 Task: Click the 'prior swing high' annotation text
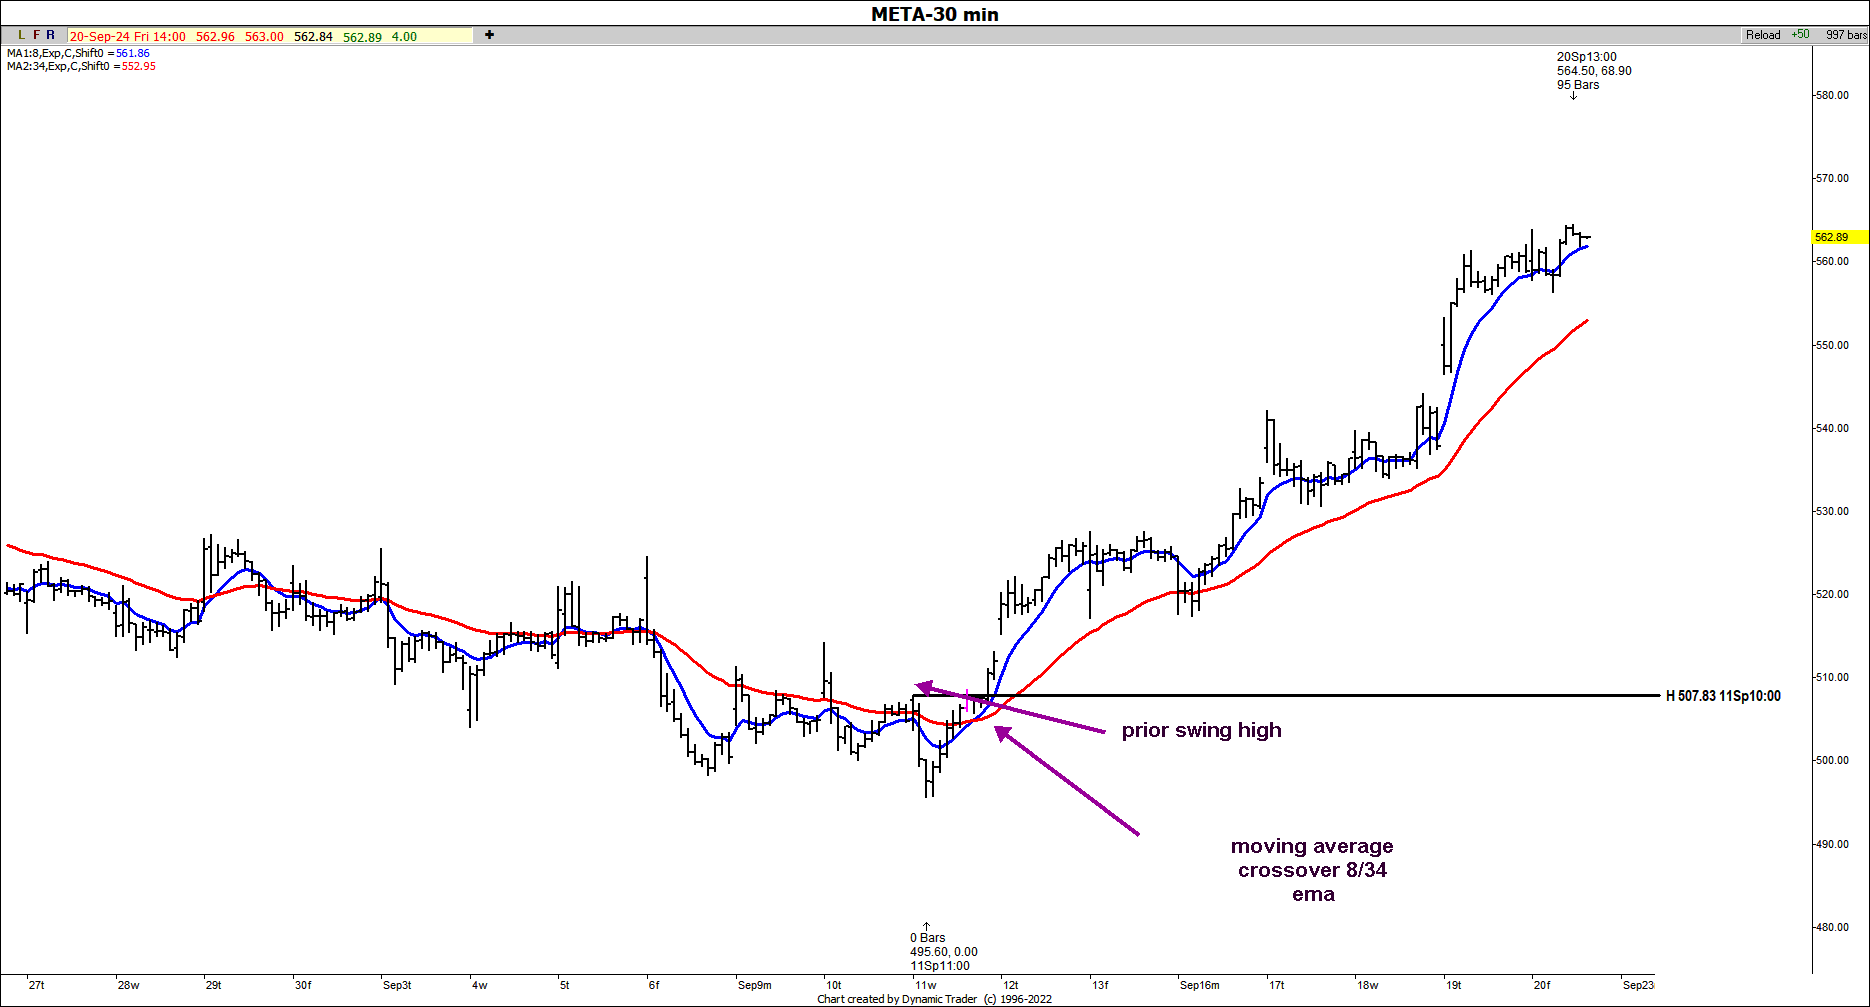[1201, 730]
